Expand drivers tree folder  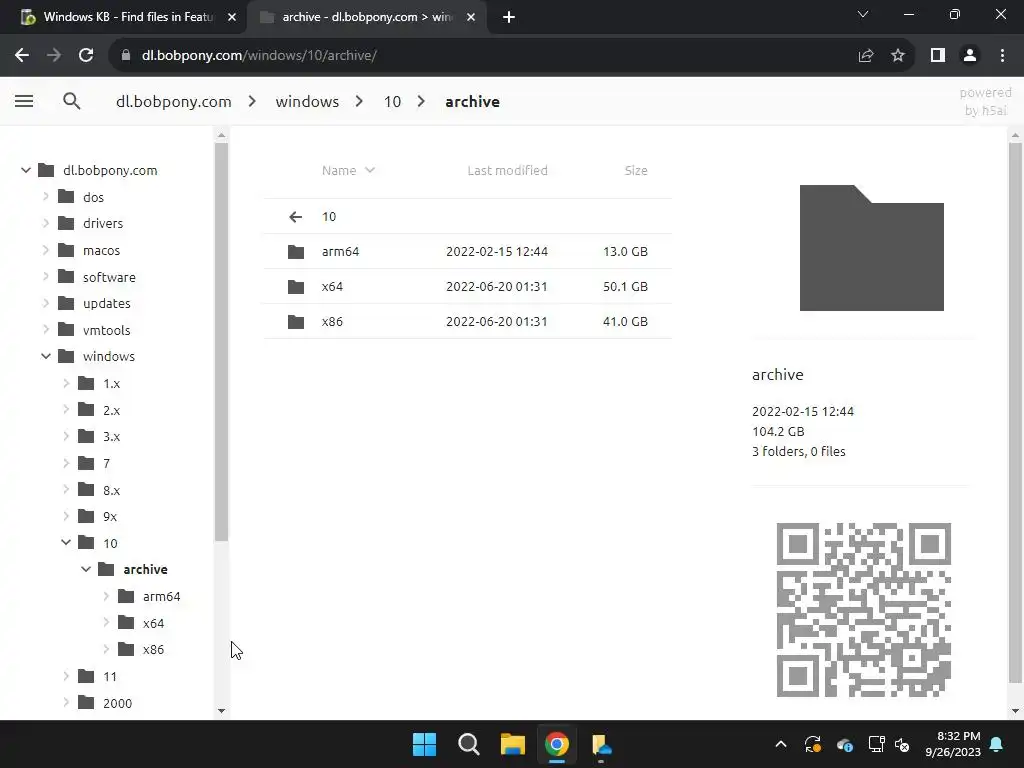coord(46,223)
